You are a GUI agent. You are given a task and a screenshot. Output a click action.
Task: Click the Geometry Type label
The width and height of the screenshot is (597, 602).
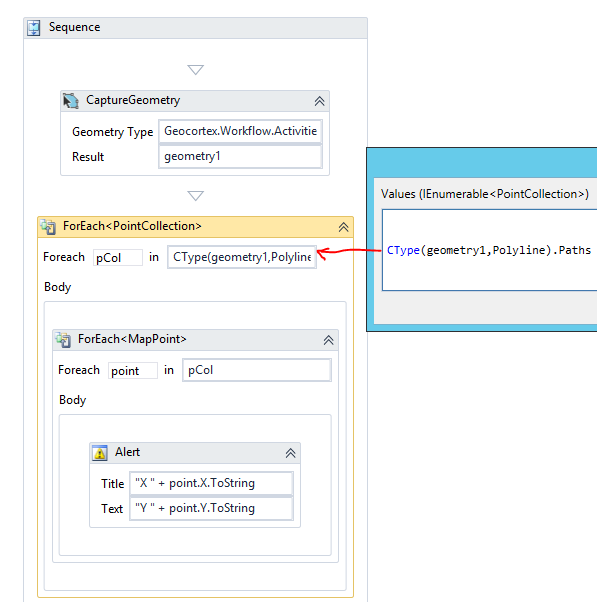click(x=112, y=132)
